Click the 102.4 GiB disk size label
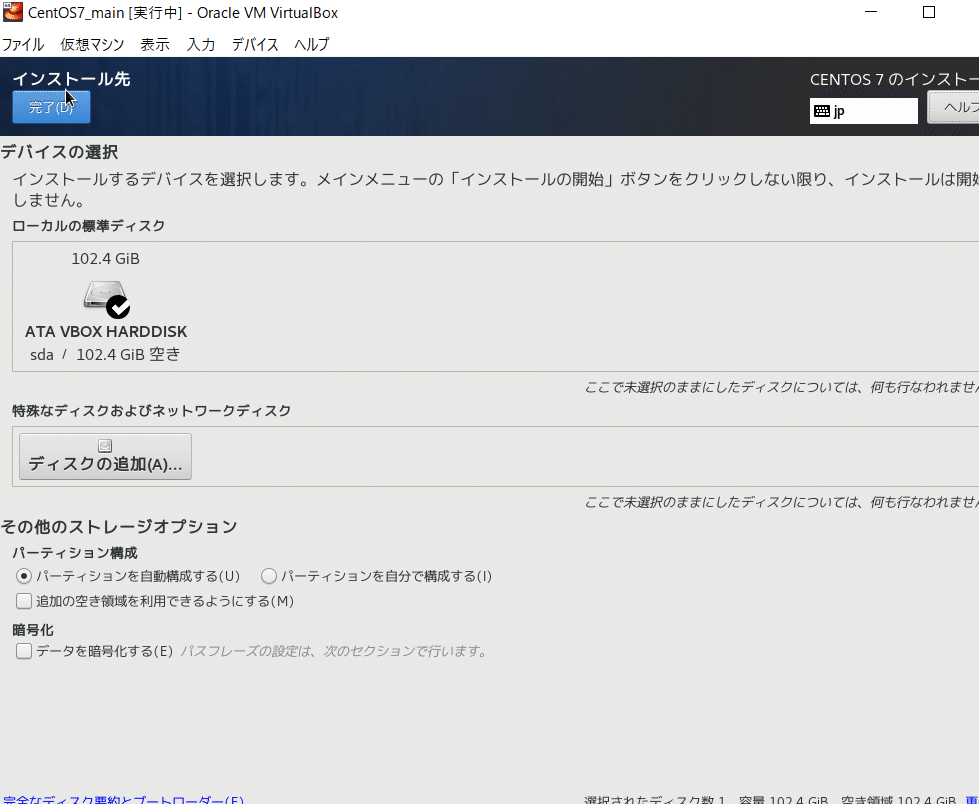 point(106,258)
